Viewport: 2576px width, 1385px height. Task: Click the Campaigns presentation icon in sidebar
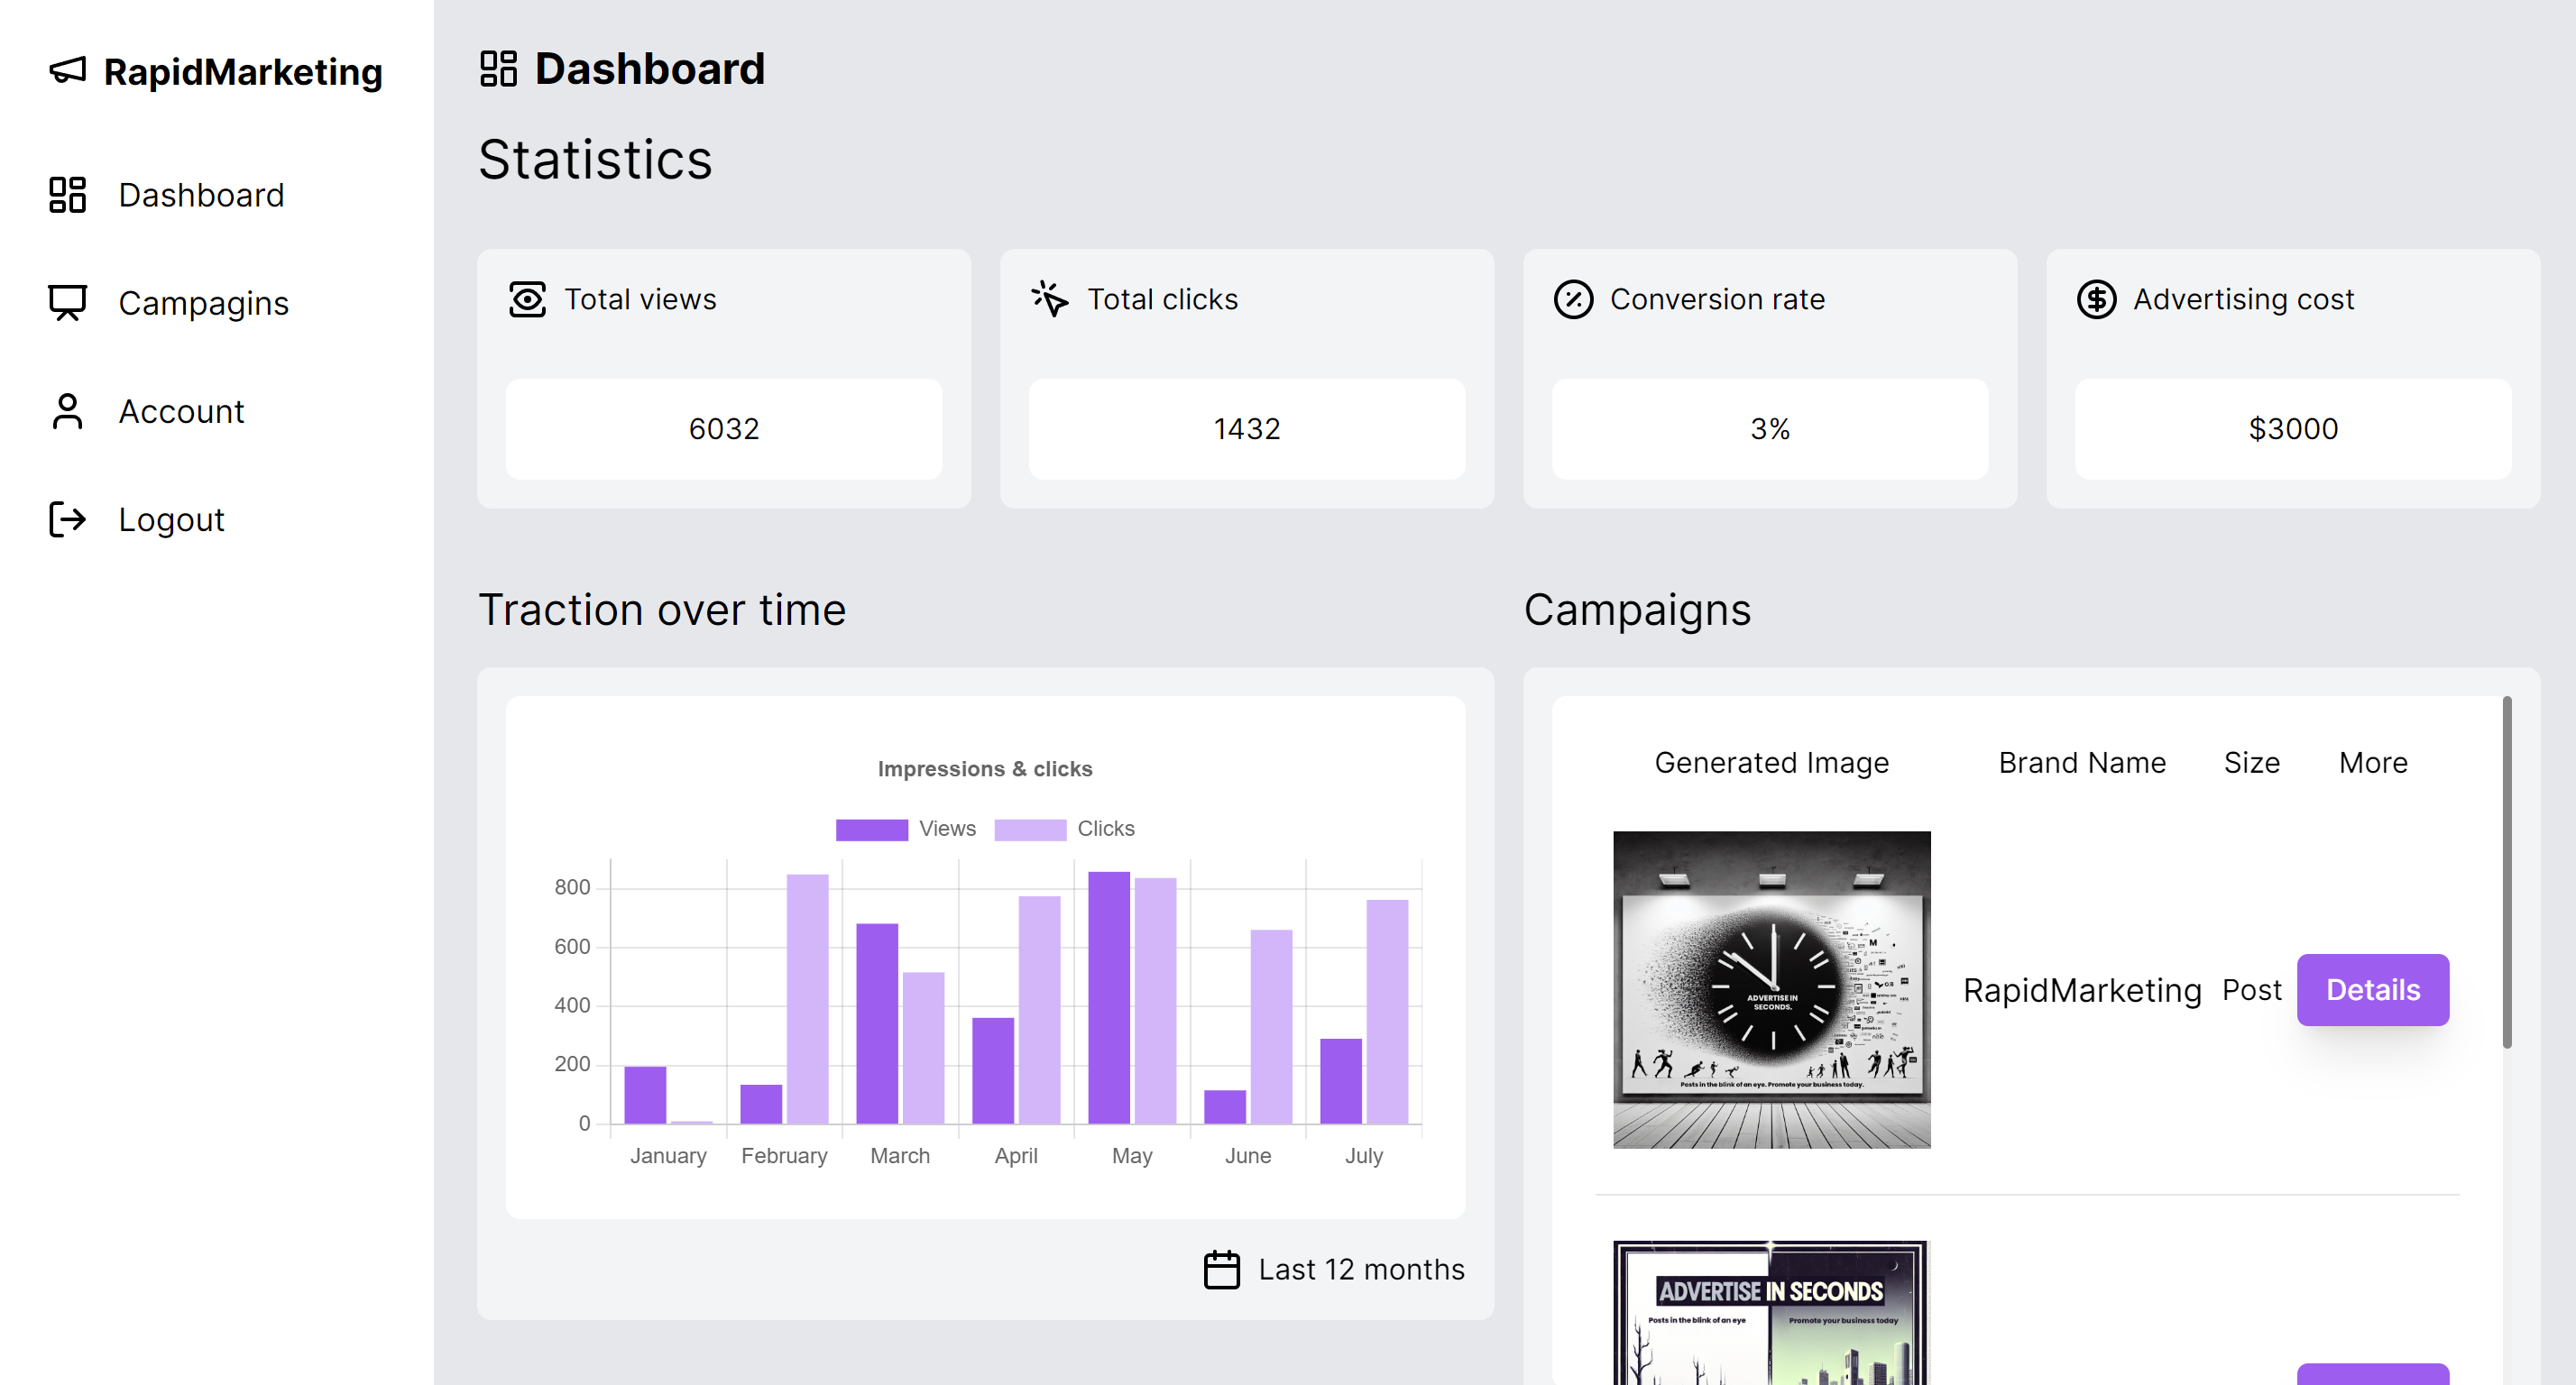(x=68, y=303)
